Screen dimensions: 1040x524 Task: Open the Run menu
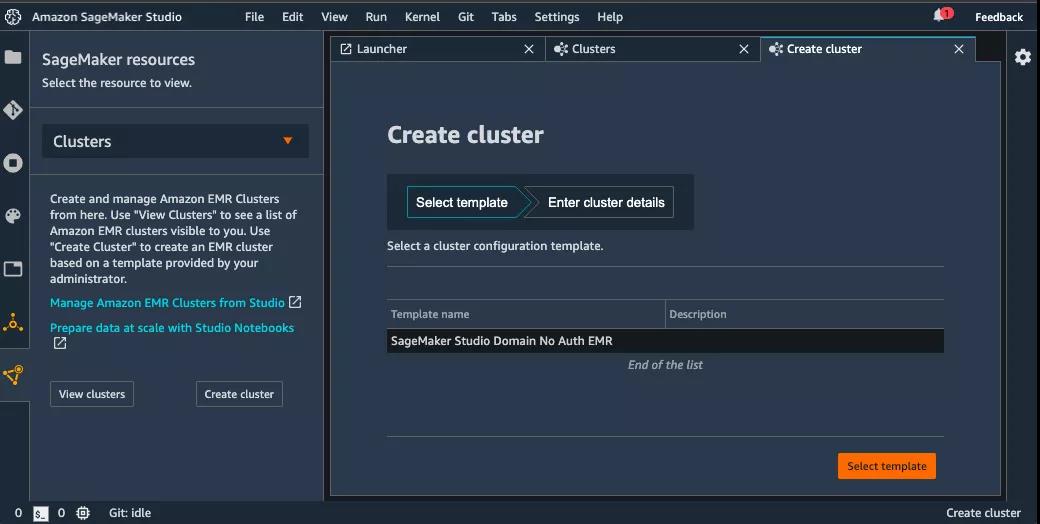376,17
